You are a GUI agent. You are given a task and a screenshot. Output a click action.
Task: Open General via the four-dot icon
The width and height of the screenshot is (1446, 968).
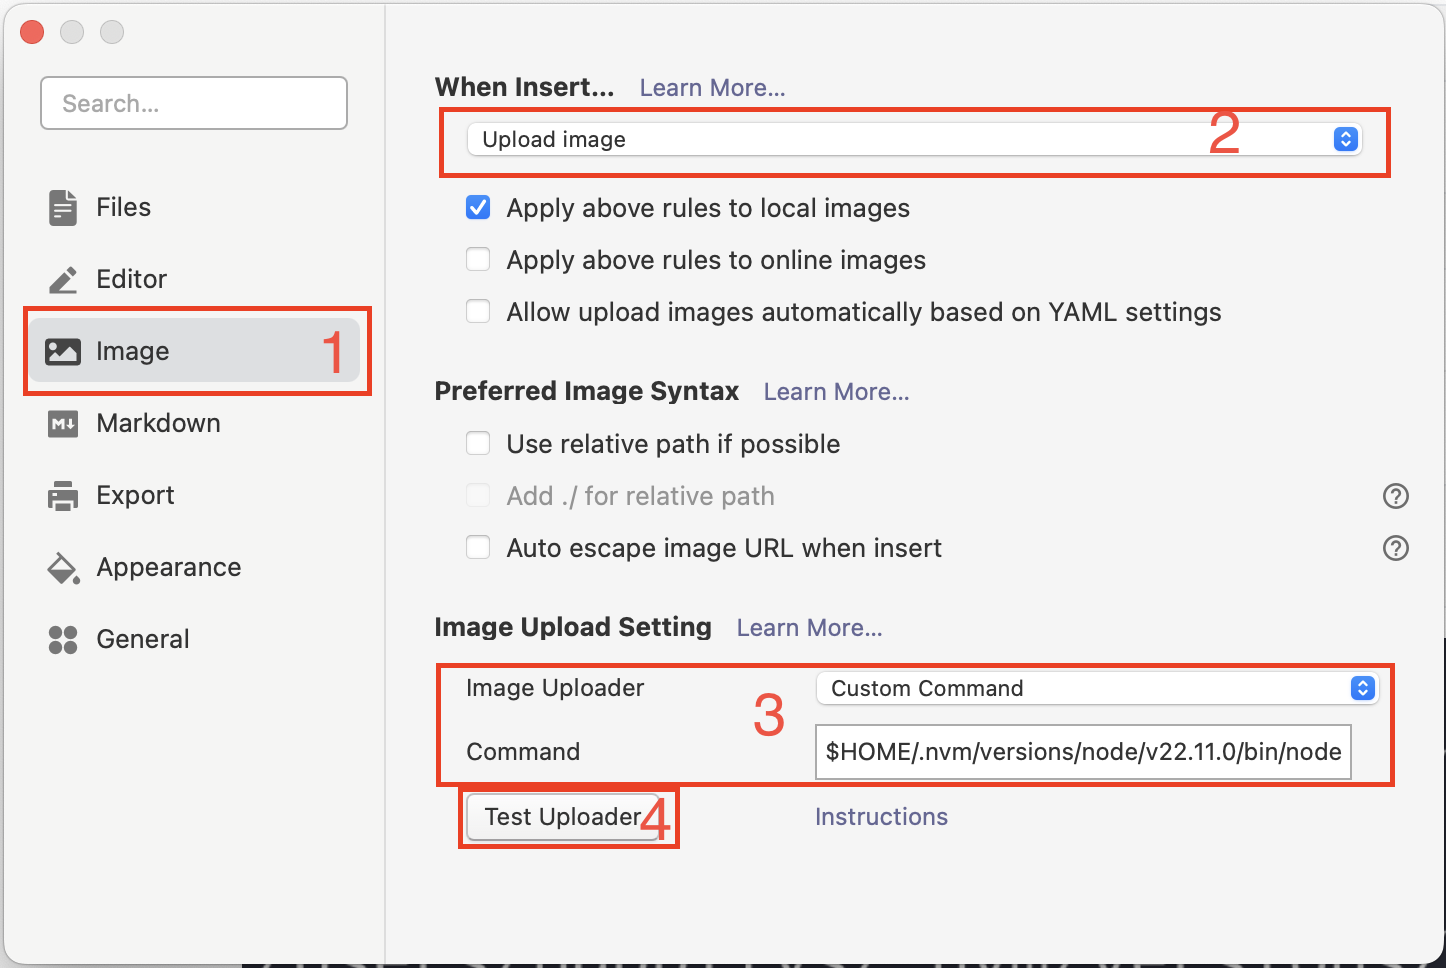[x=63, y=640]
